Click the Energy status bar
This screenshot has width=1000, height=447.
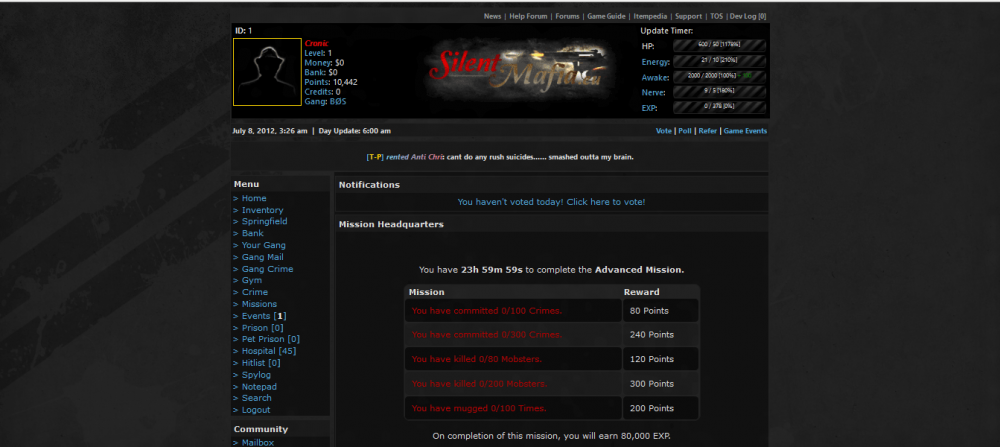(719, 60)
